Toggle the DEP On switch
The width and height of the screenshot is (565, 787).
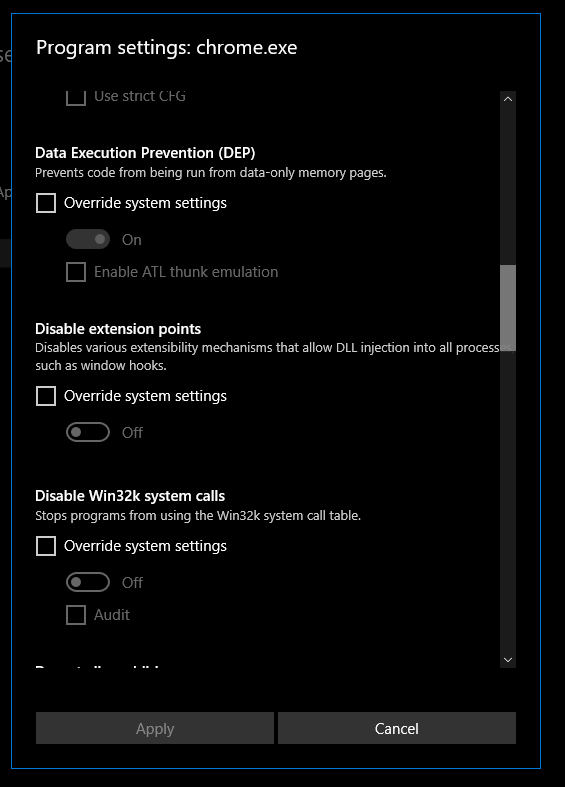88,239
